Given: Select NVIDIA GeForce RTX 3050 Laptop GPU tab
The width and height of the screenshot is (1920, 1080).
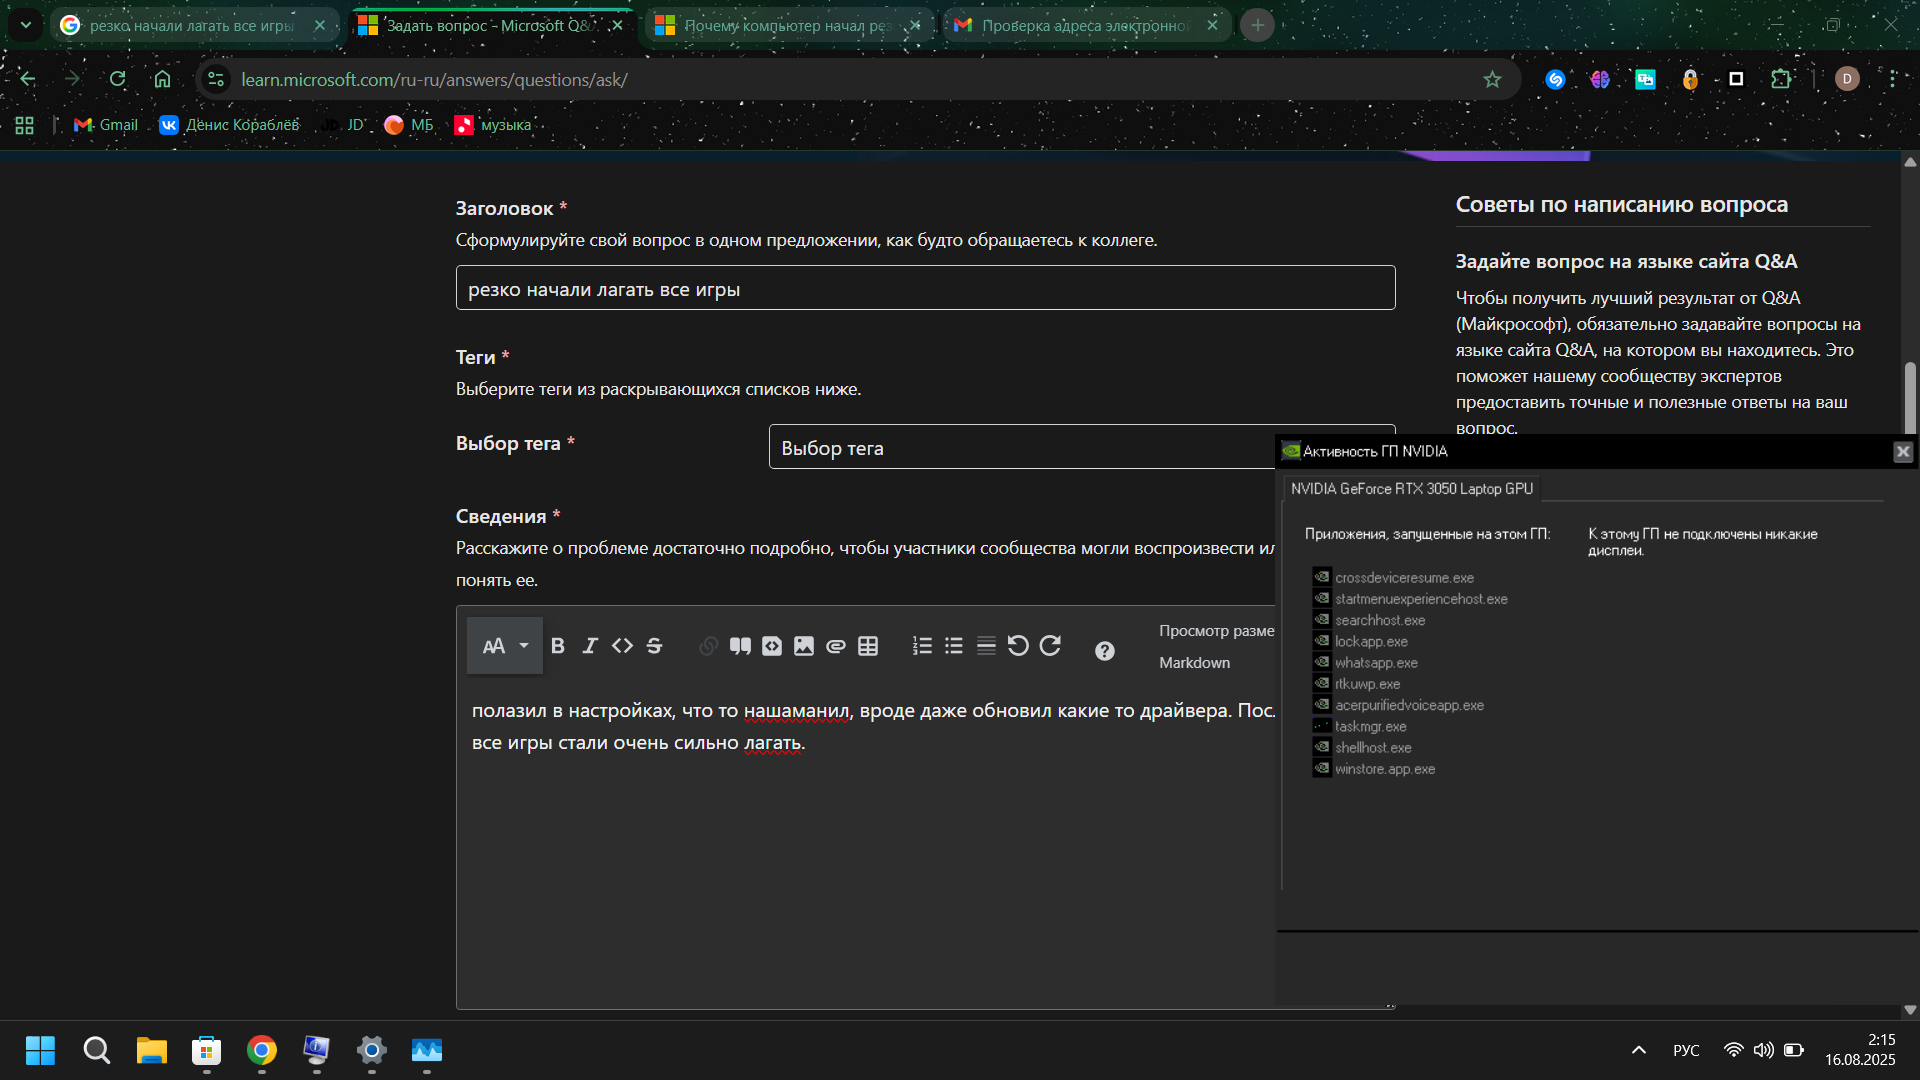Looking at the screenshot, I should (1411, 489).
